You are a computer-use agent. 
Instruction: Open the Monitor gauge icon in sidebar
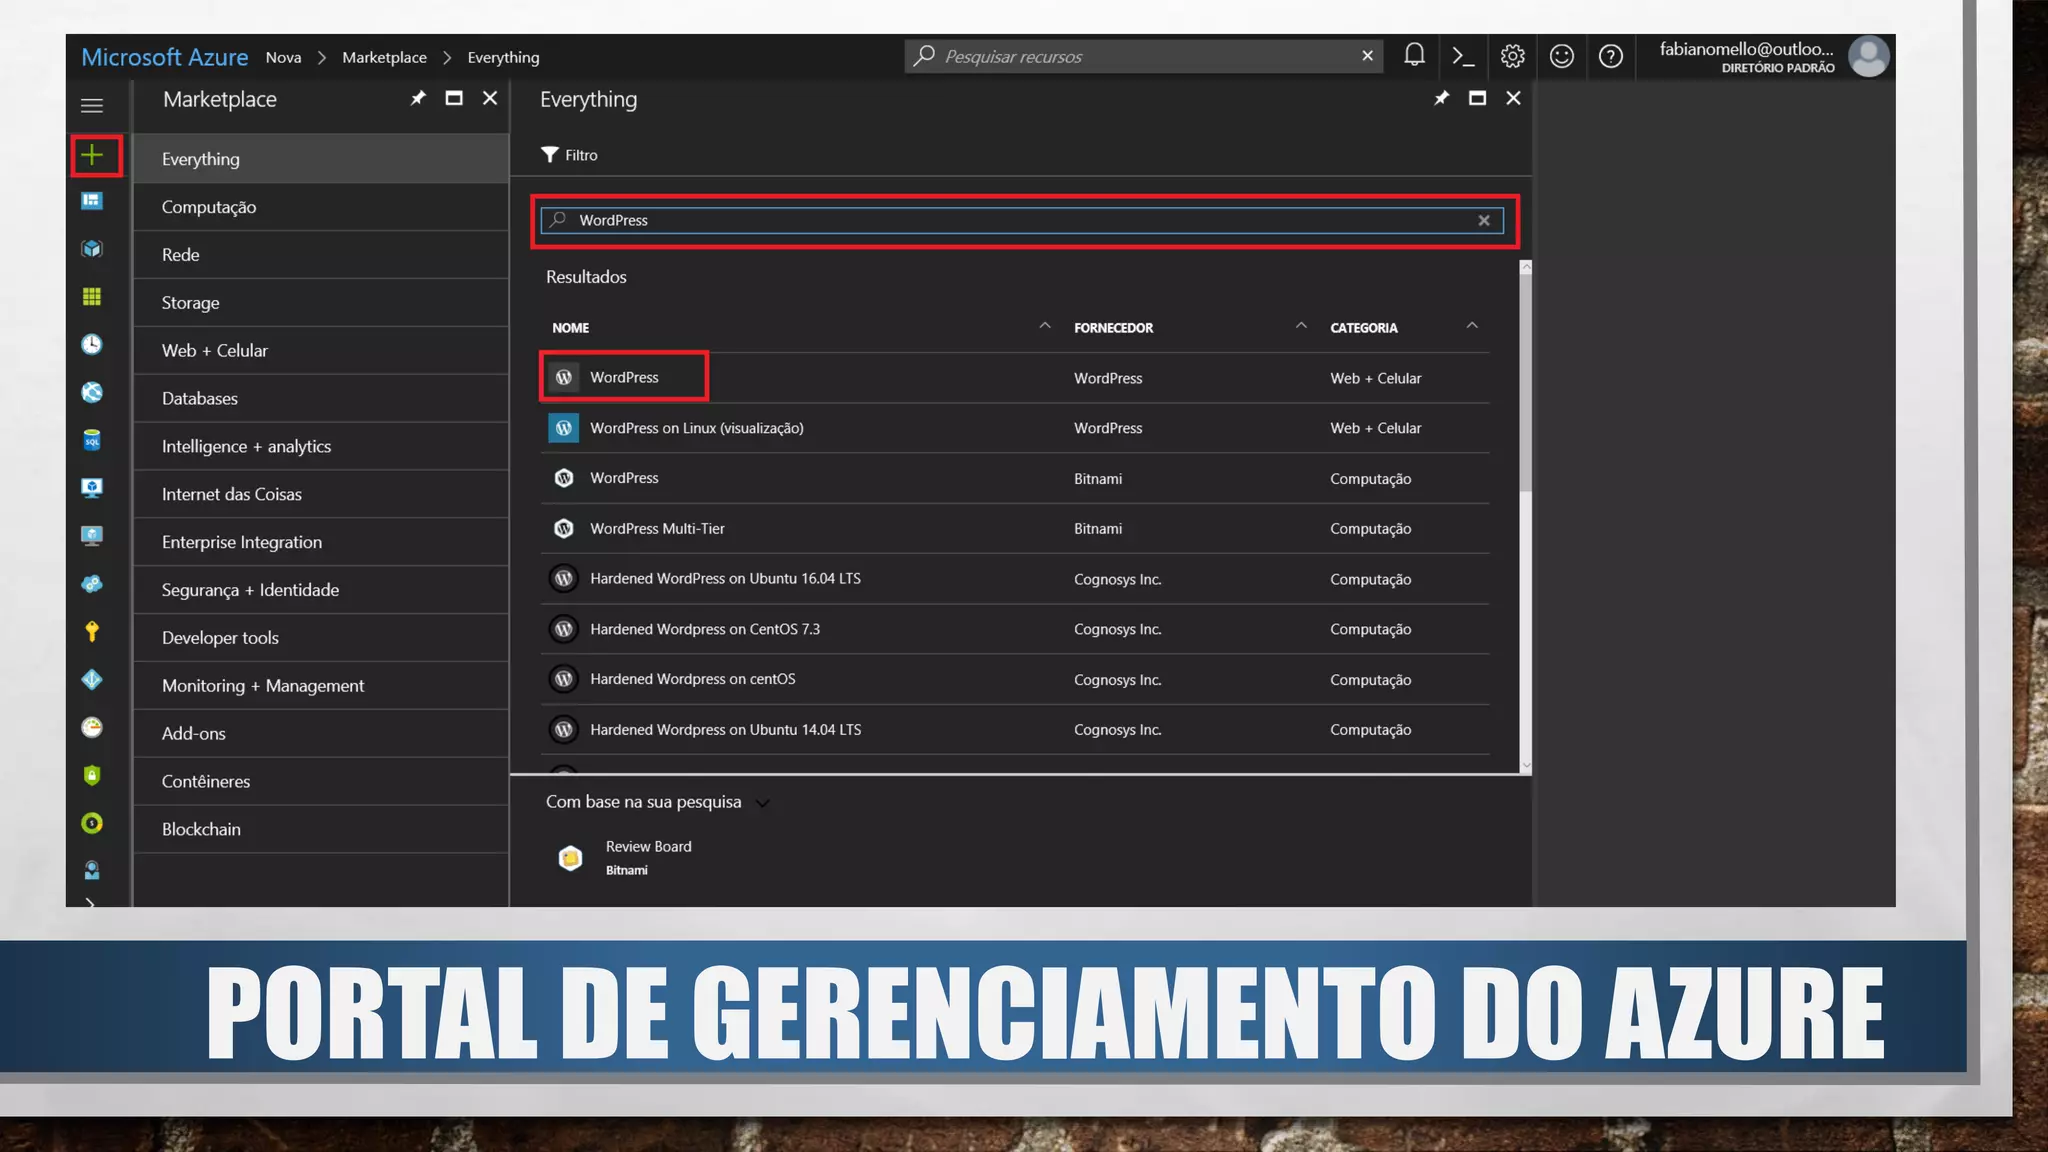pyautogui.click(x=92, y=727)
